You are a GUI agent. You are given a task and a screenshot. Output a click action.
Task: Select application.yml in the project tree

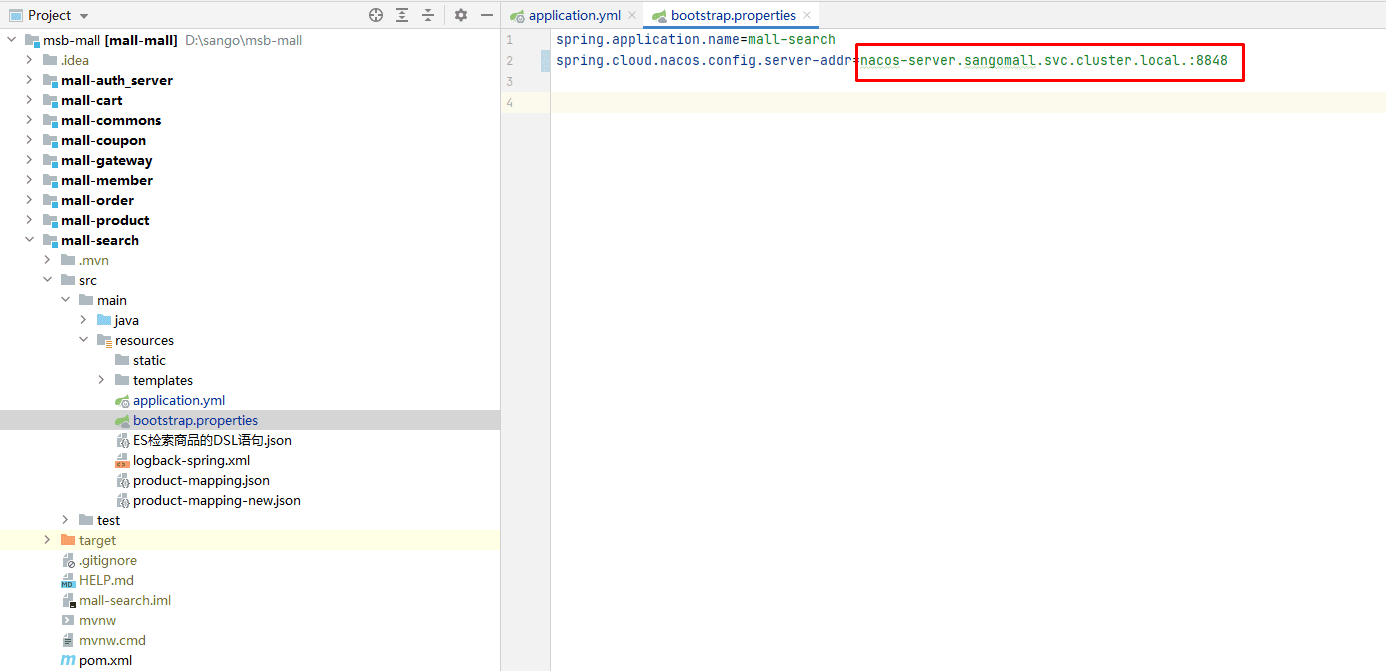pos(179,400)
